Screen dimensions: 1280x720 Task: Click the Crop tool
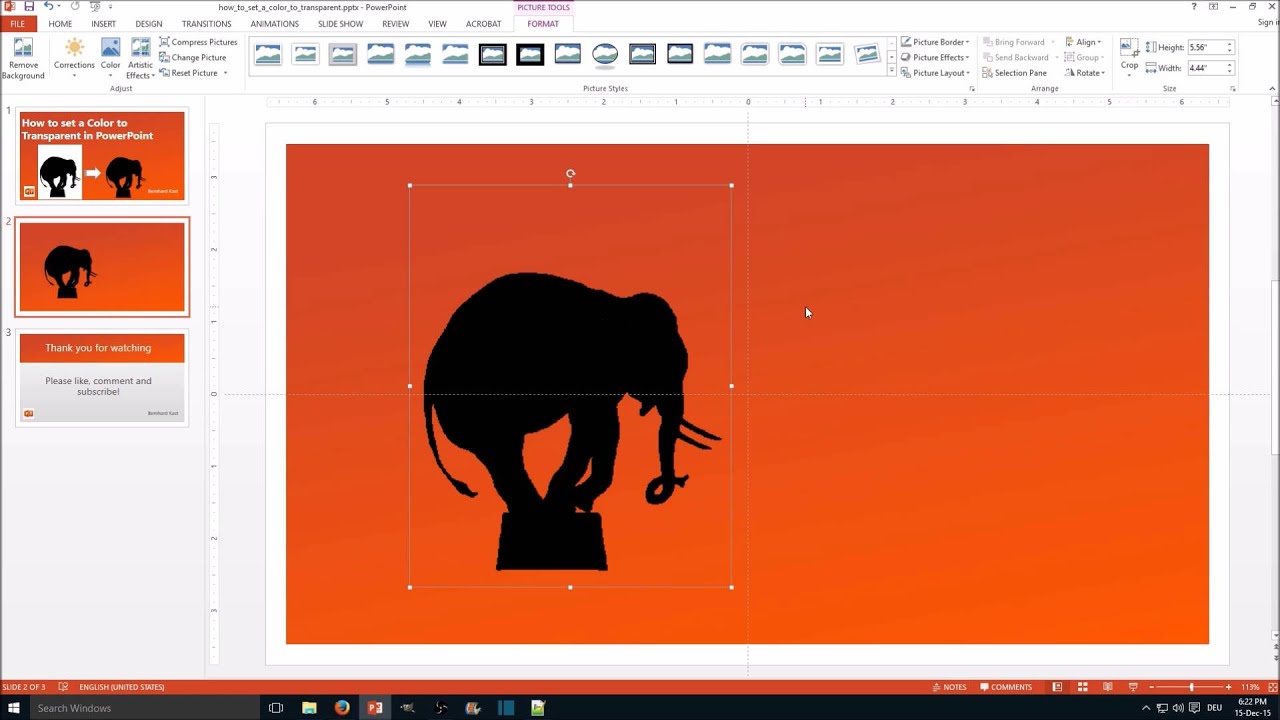[x=1129, y=57]
